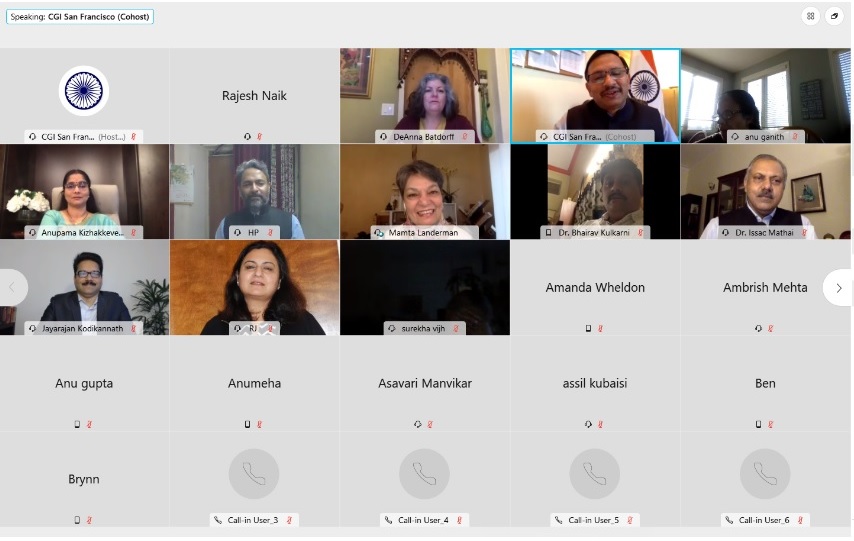854x541 pixels.
Task: Click phone avatar icon of Call-in User_4
Action: tap(424, 474)
